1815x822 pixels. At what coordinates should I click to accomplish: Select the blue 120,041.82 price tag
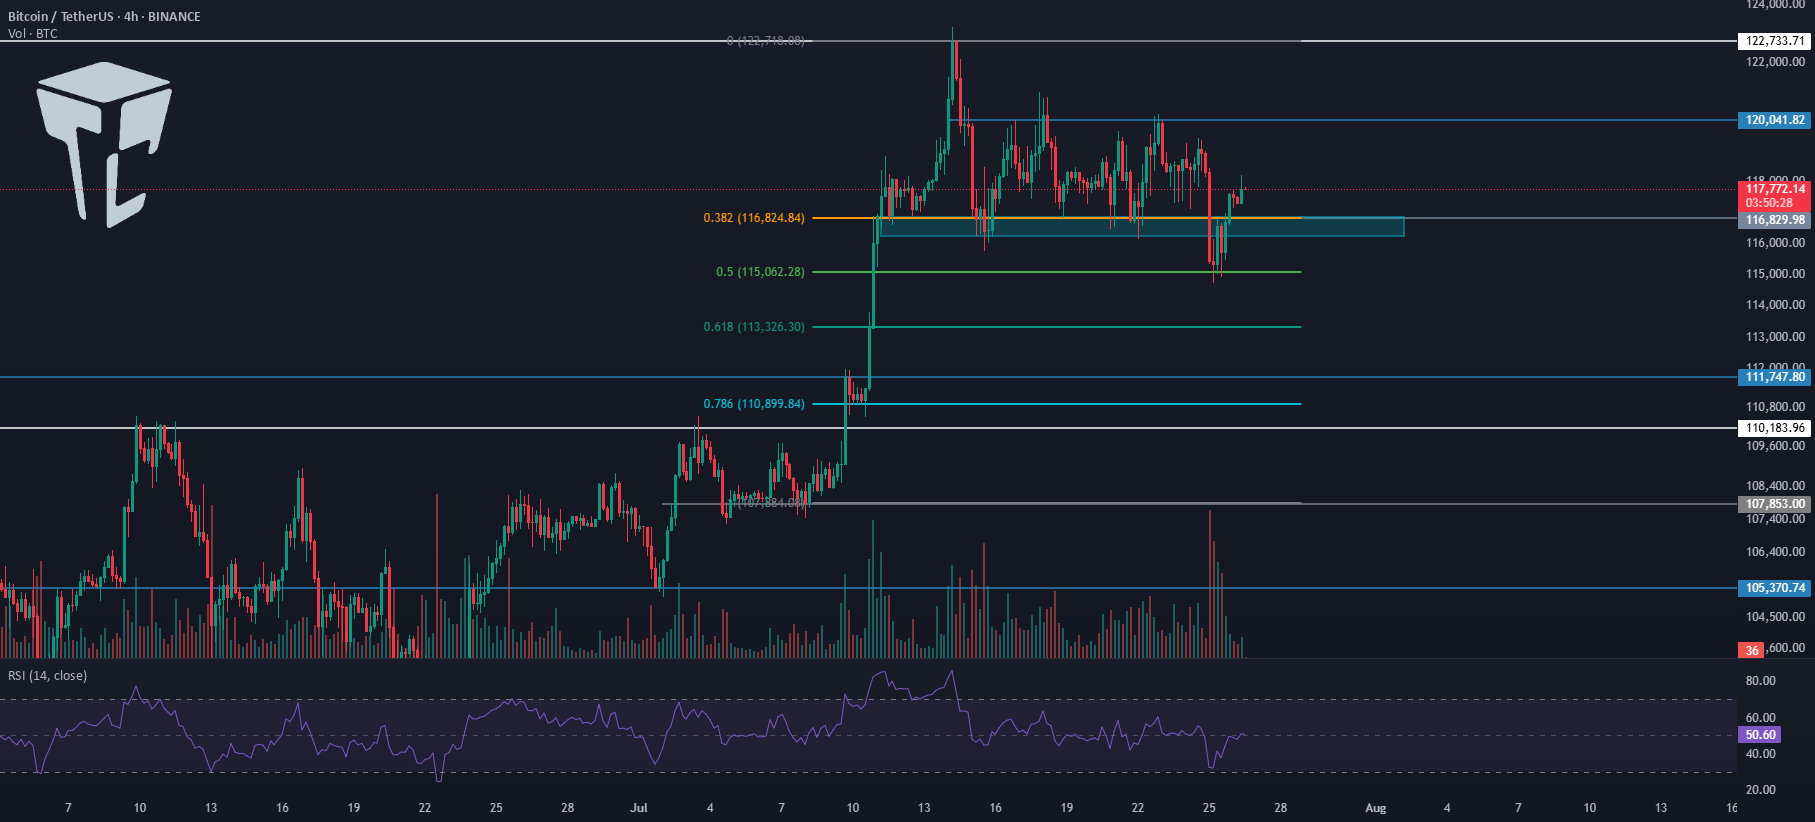1774,120
